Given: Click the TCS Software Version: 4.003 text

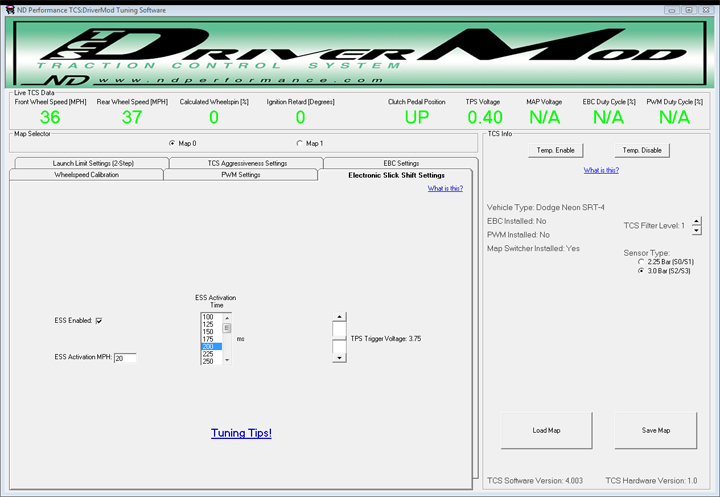Looking at the screenshot, I should tap(535, 481).
